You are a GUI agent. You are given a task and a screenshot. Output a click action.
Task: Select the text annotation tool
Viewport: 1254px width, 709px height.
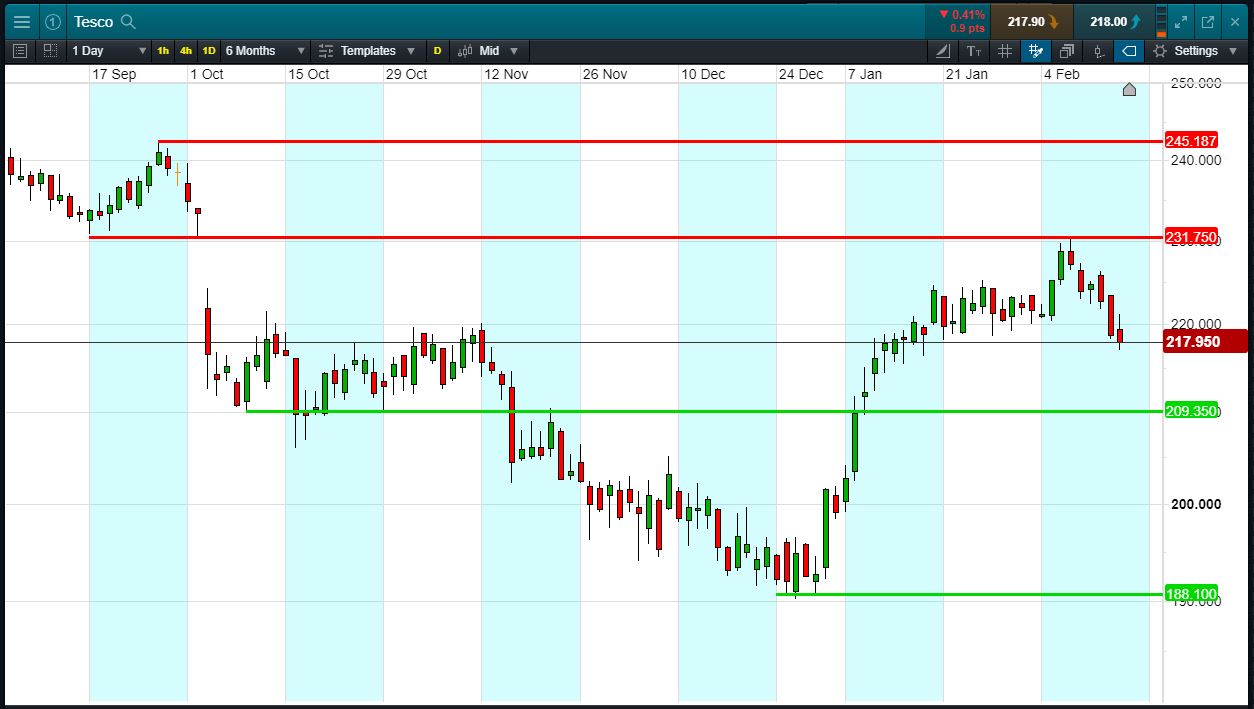pyautogui.click(x=974, y=50)
